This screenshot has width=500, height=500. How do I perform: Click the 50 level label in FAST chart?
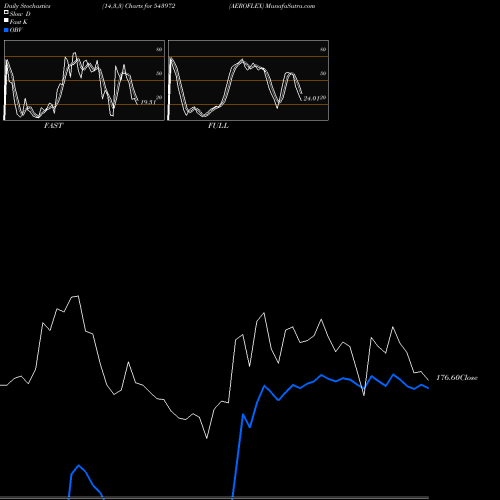click(159, 73)
